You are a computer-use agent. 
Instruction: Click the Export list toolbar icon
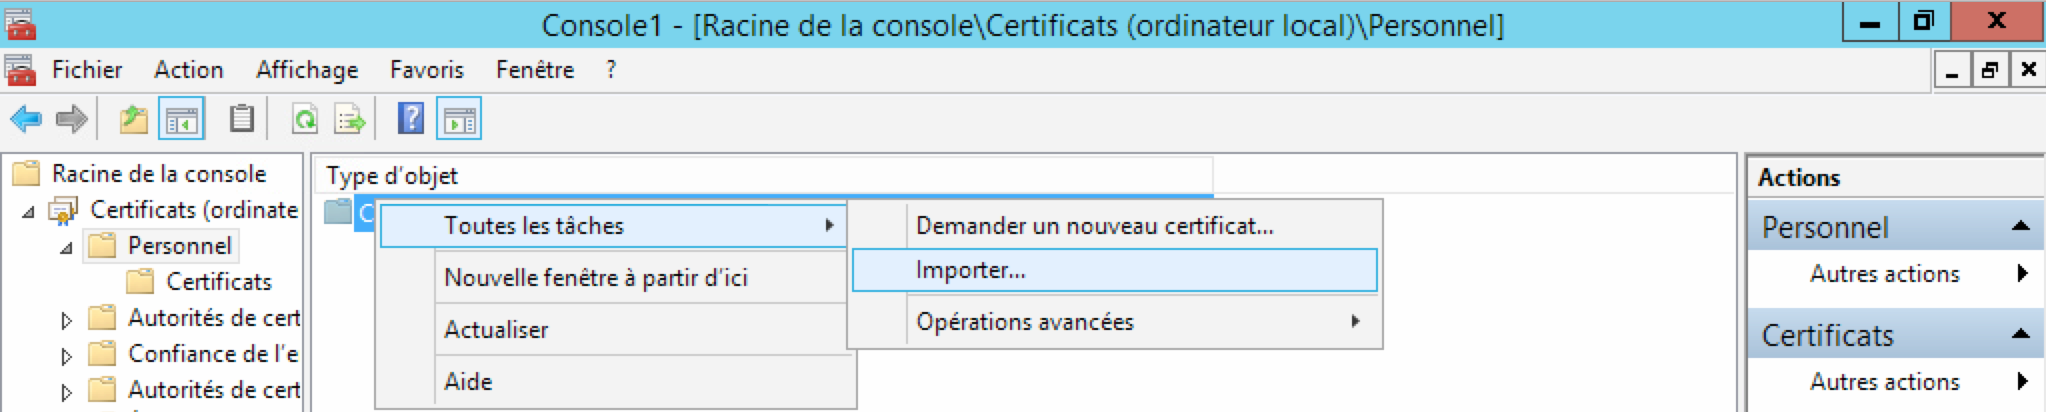351,120
